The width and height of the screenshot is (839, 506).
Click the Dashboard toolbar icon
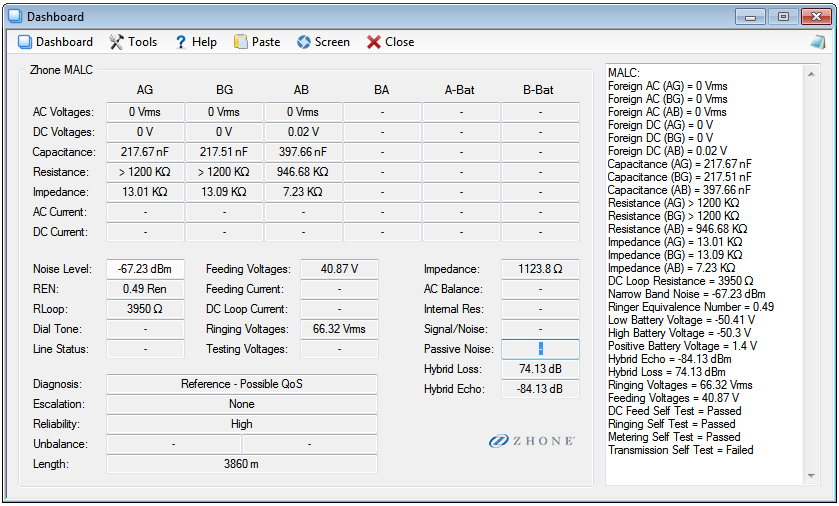26,42
